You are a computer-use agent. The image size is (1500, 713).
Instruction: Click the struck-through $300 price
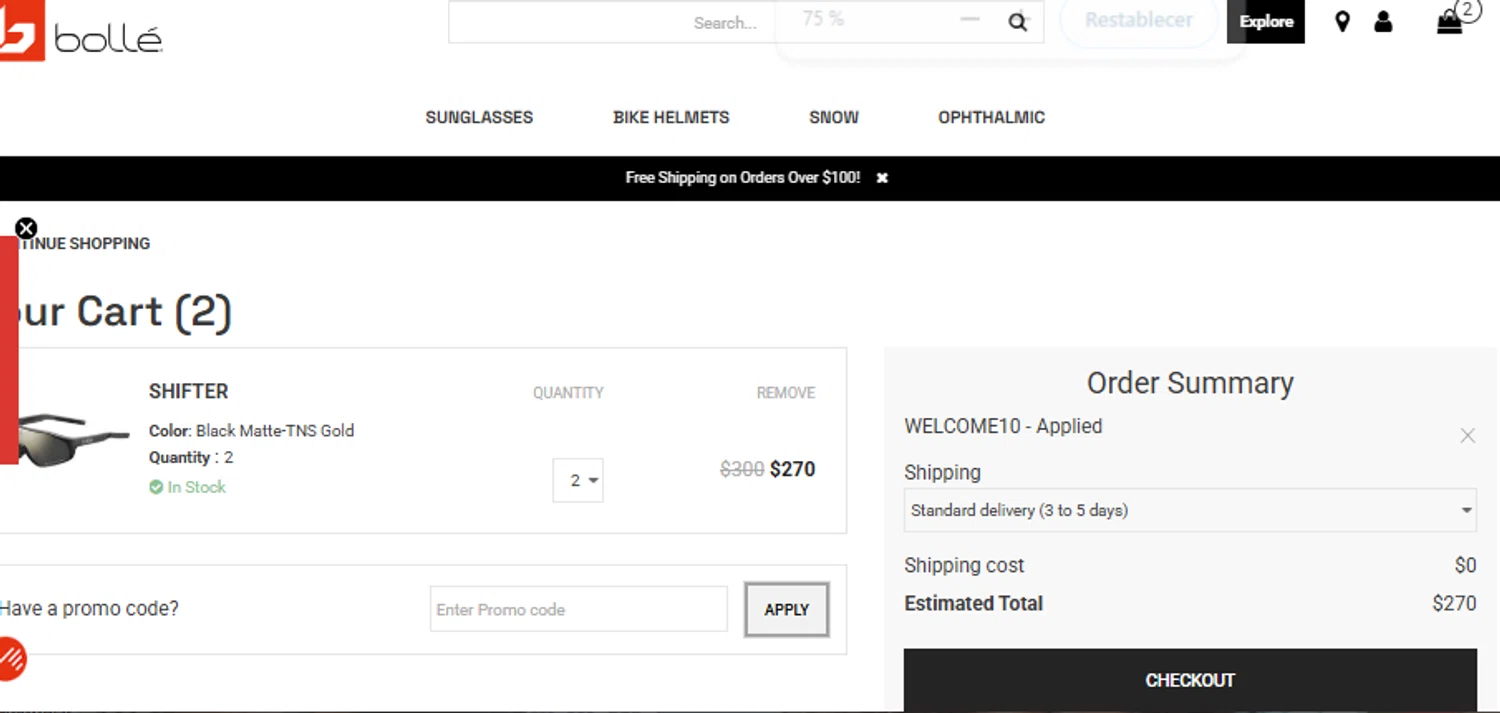tap(742, 469)
